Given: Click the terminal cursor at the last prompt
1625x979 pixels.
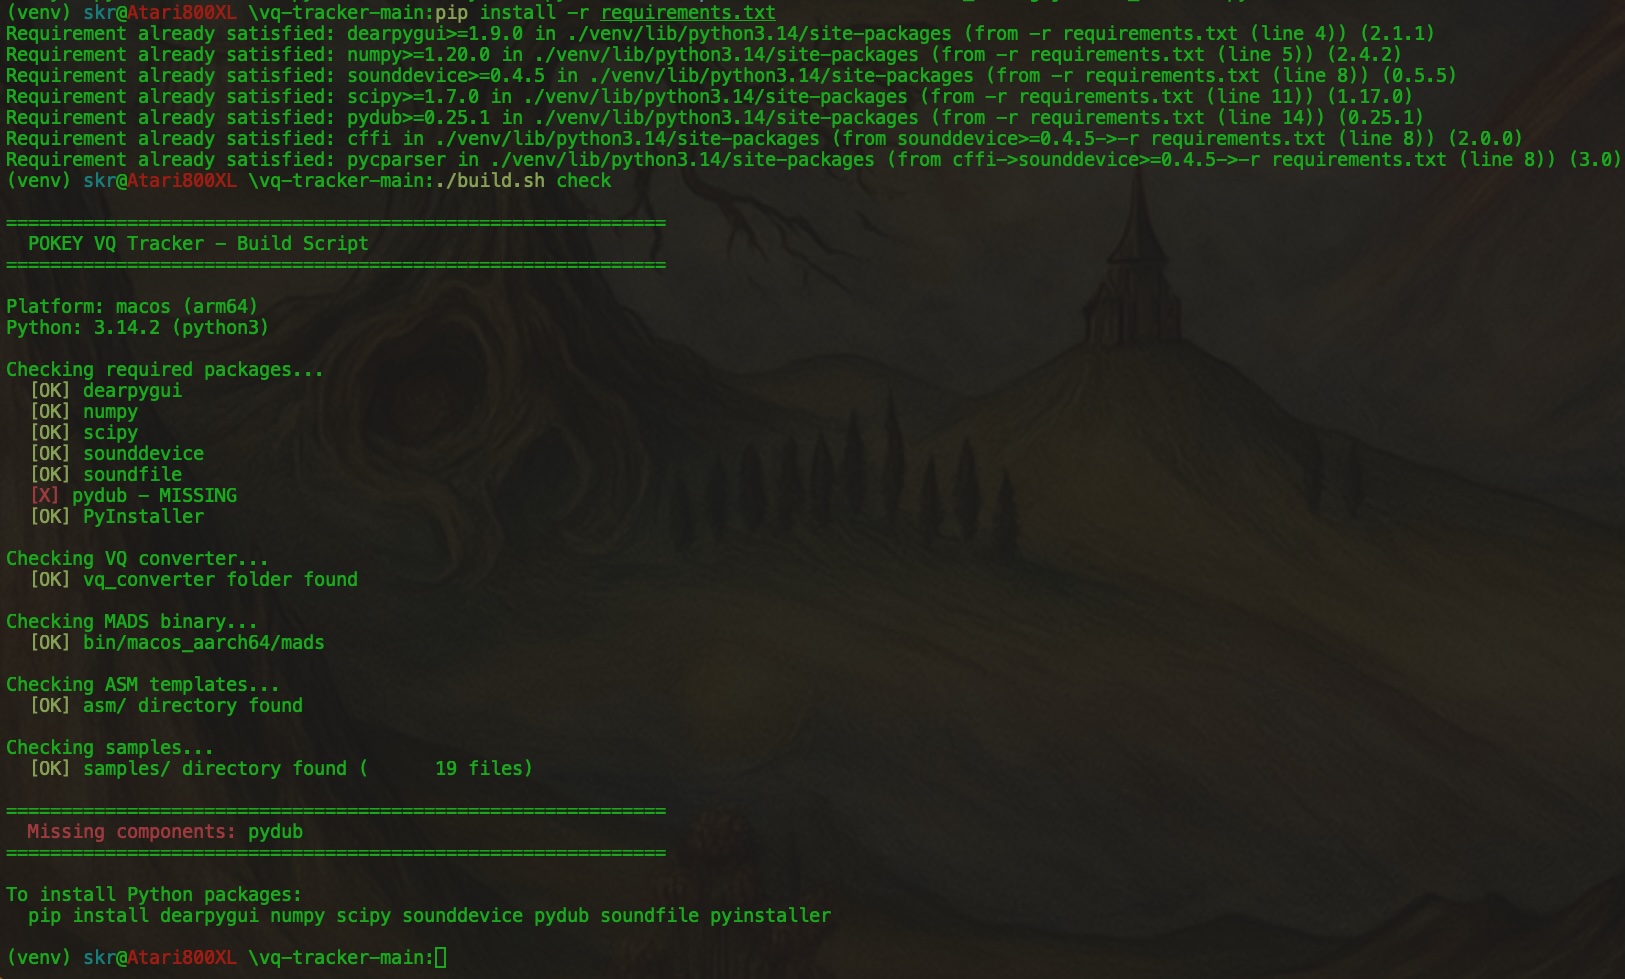Looking at the screenshot, I should pyautogui.click(x=441, y=958).
